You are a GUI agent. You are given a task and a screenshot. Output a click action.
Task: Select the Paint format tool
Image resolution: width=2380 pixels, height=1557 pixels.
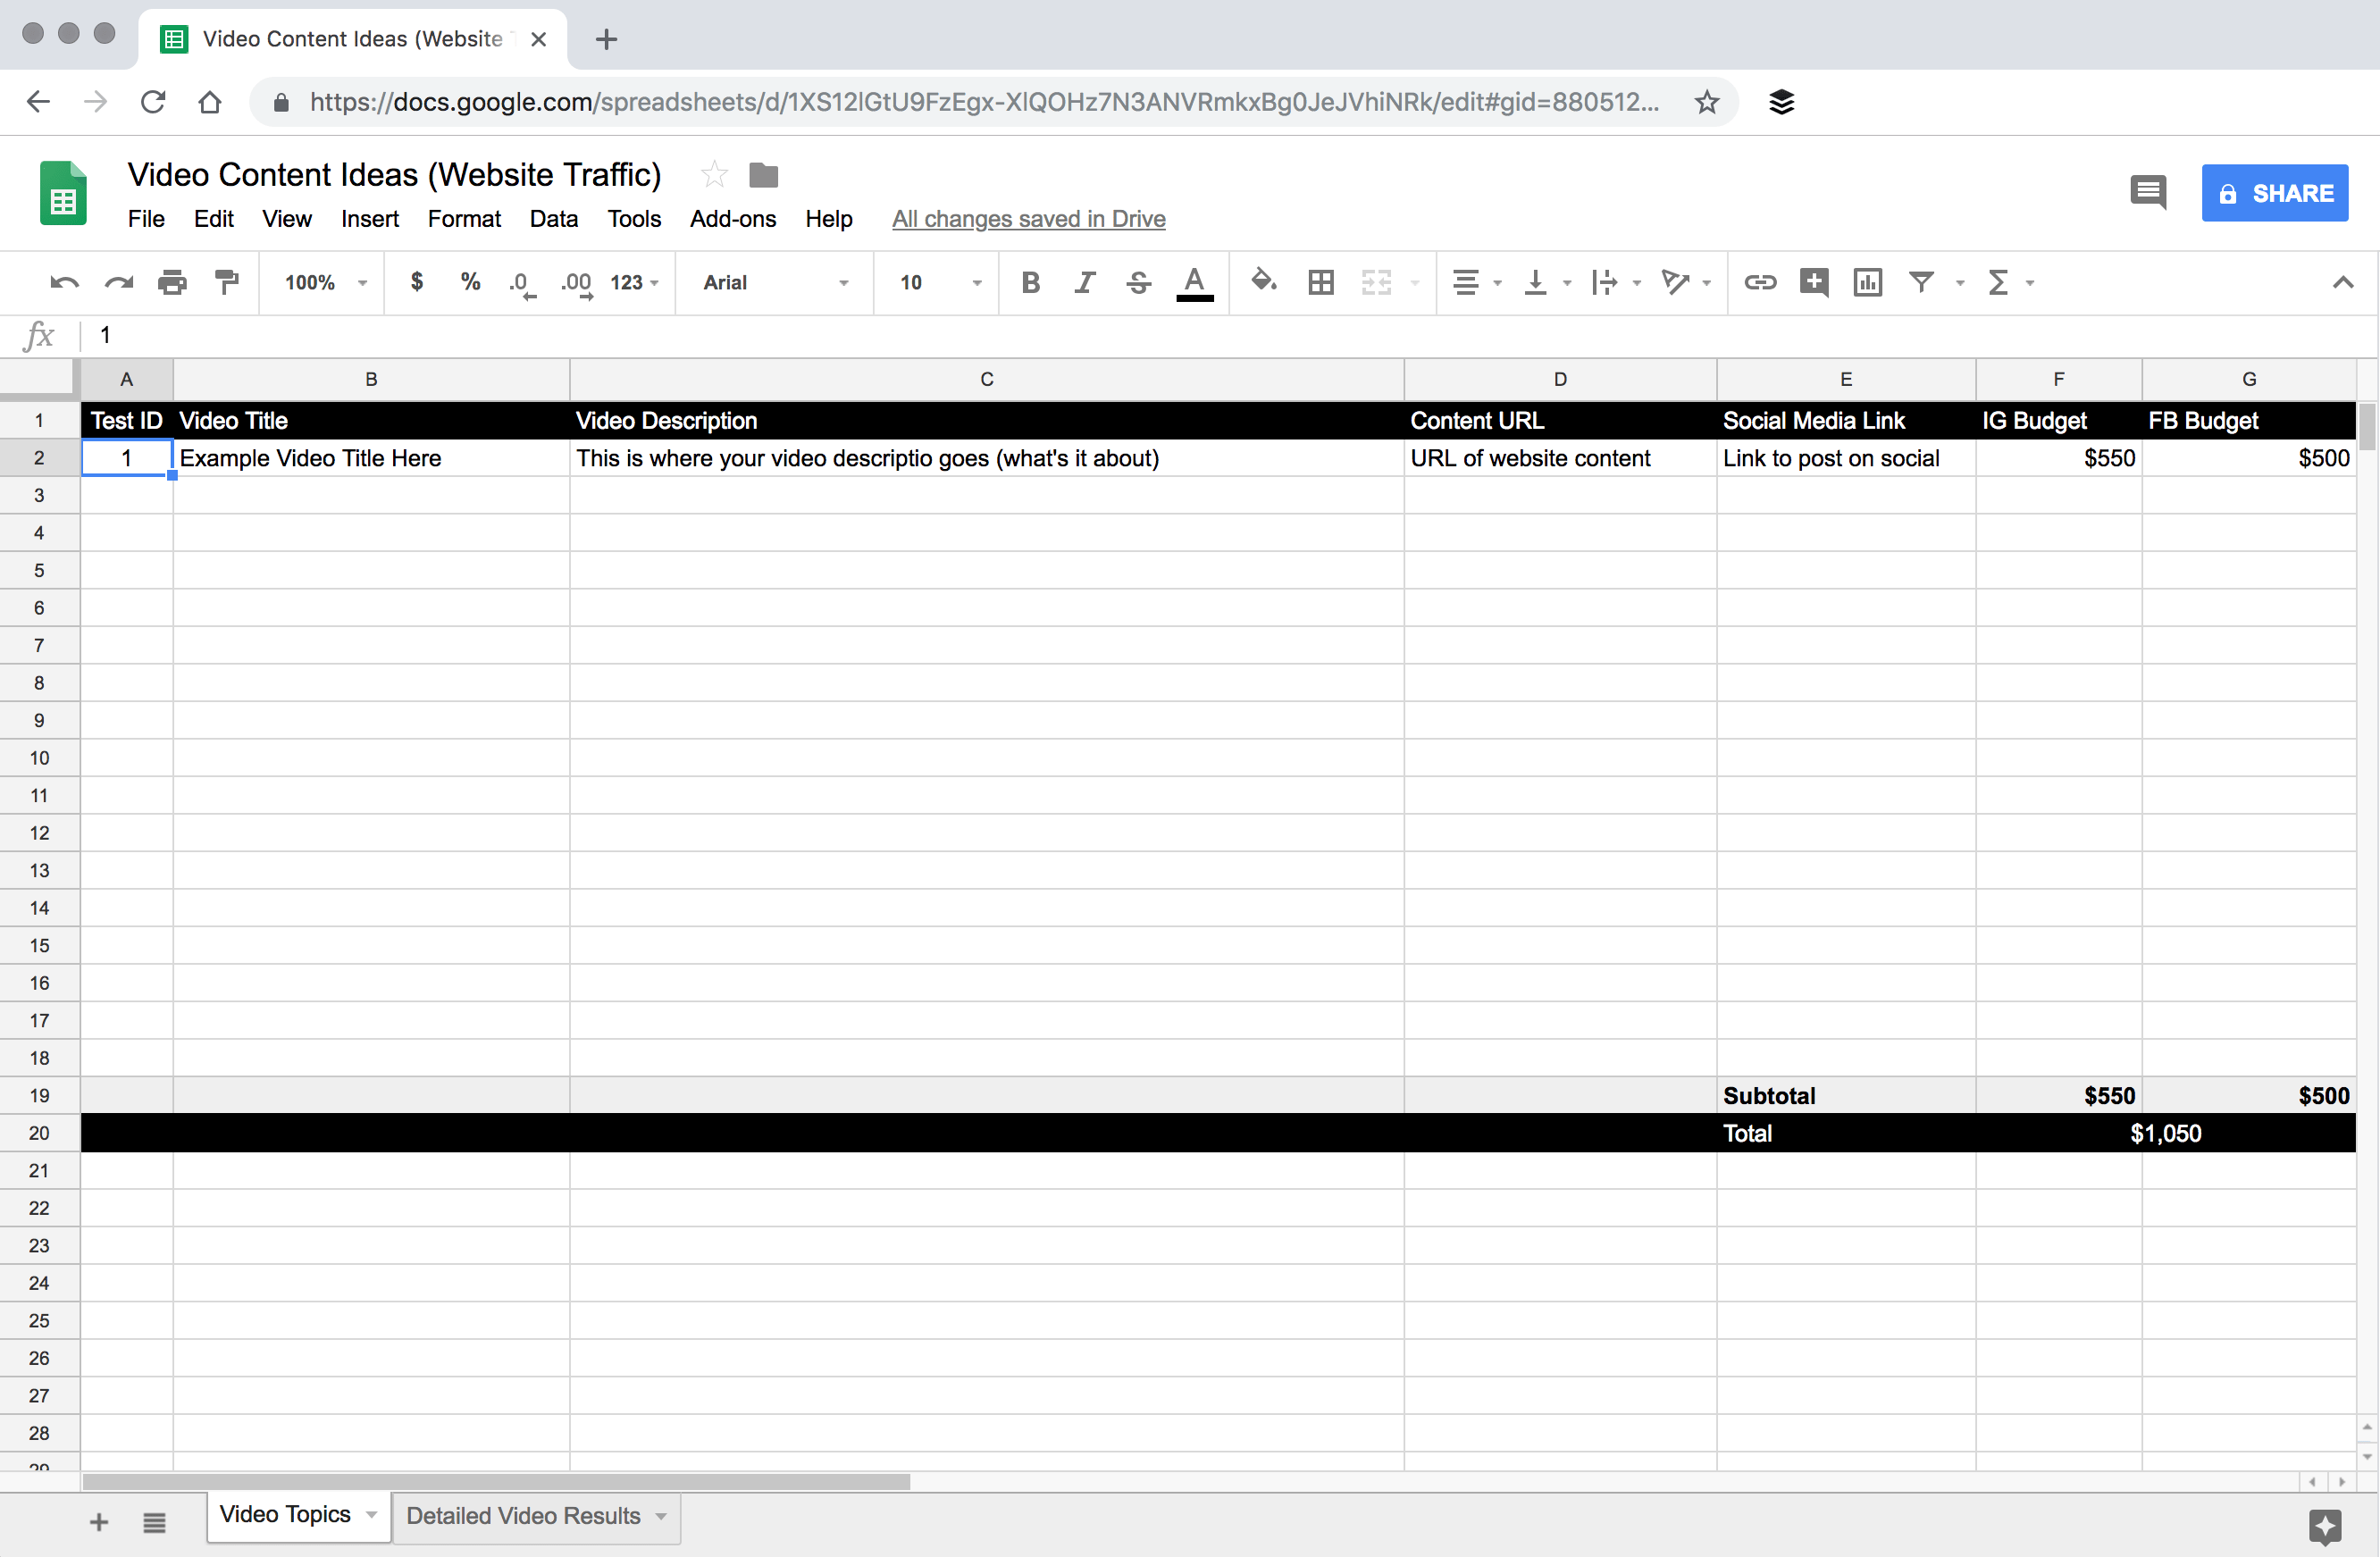[x=227, y=282]
